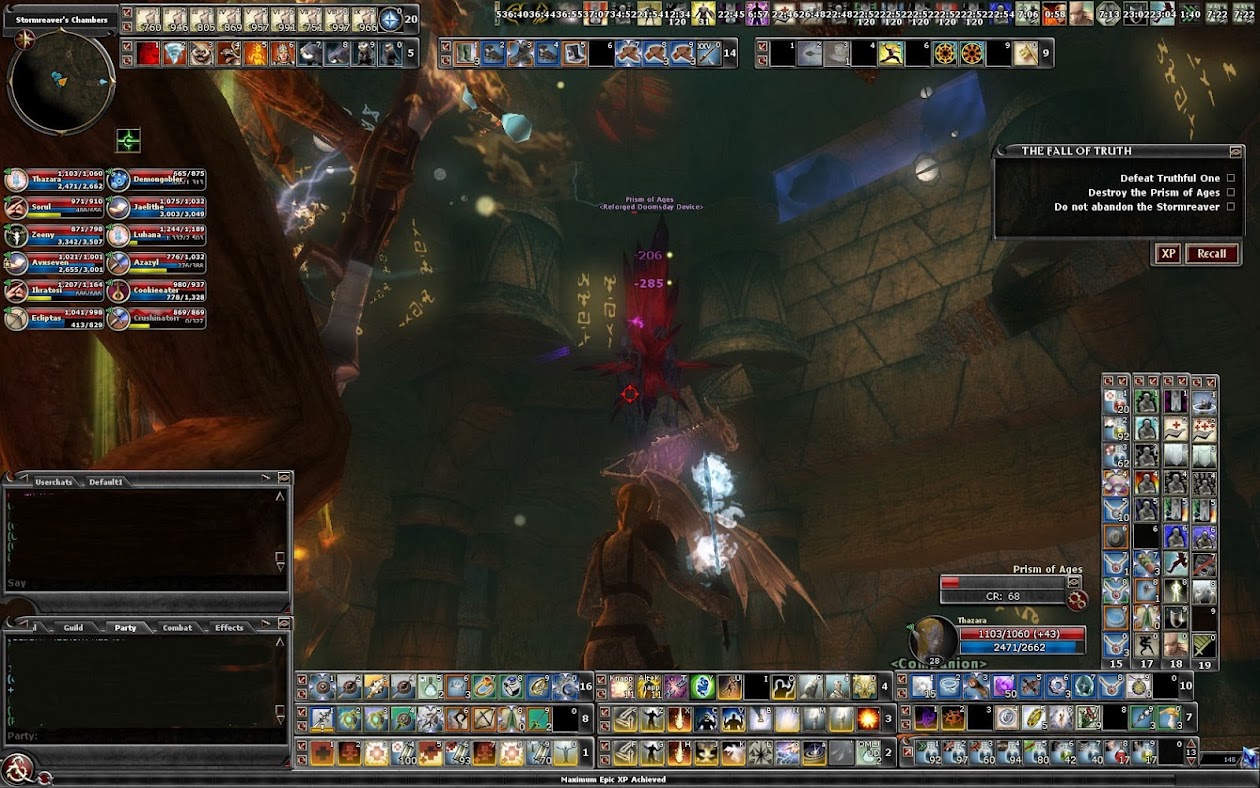Viewport: 1260px width, 788px height.
Task: Use the item labeled 92 in hotbar 15
Action: click(1116, 429)
